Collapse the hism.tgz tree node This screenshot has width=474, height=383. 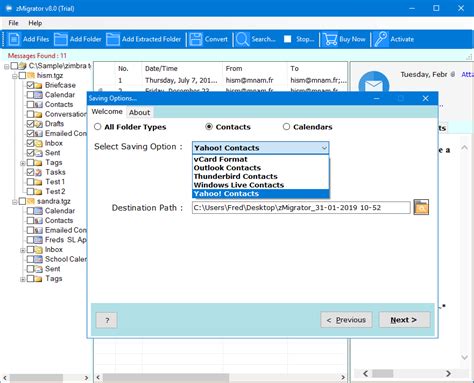click(14, 76)
